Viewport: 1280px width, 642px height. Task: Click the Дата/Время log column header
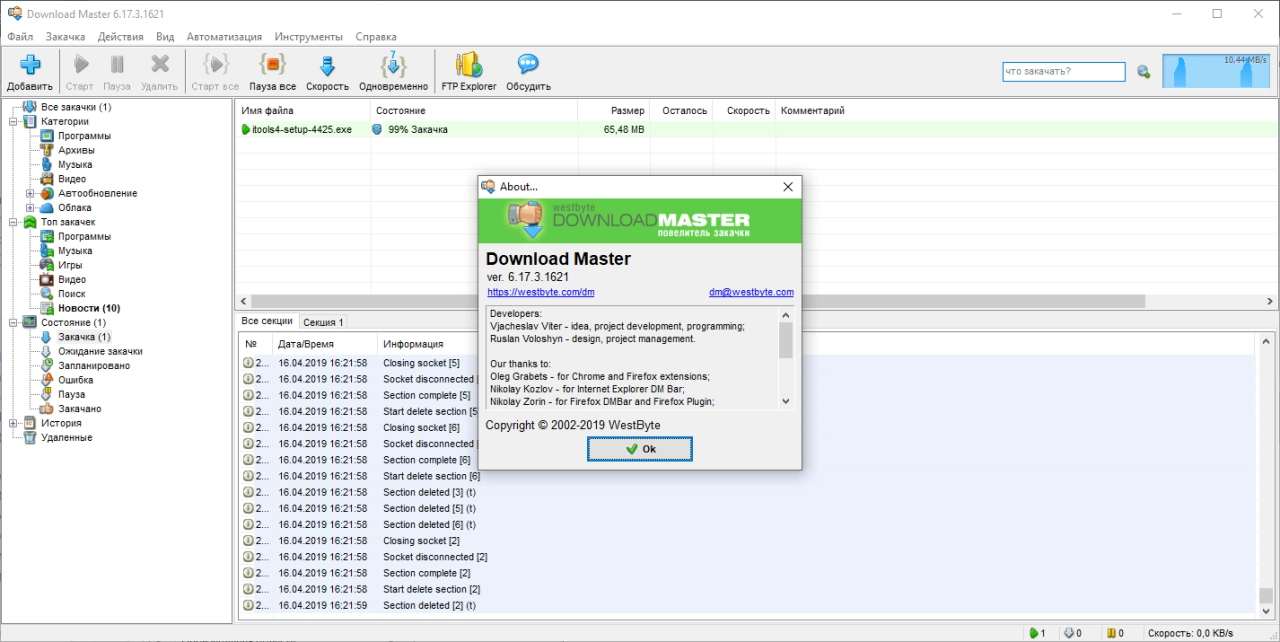324,344
